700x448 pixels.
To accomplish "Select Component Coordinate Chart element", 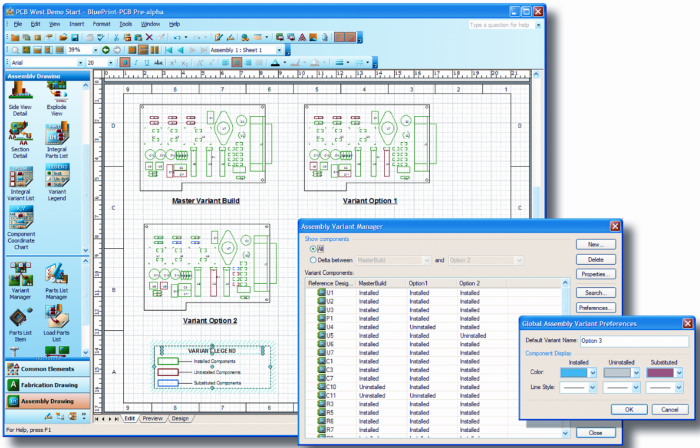I will coord(21,228).
